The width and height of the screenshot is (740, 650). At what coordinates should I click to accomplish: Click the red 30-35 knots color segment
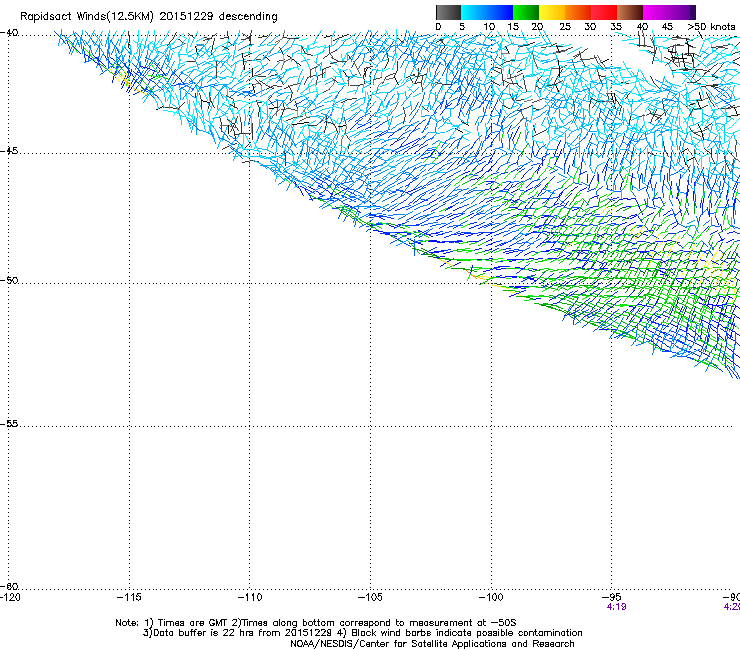click(604, 12)
